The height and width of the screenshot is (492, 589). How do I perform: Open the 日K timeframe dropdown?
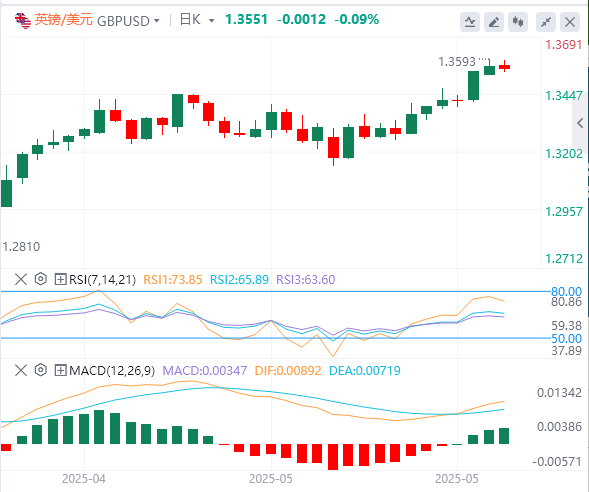[x=197, y=20]
